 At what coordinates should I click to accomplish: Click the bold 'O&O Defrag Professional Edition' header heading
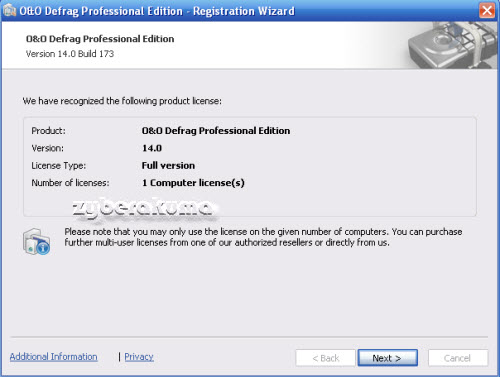pyautogui.click(x=100, y=39)
